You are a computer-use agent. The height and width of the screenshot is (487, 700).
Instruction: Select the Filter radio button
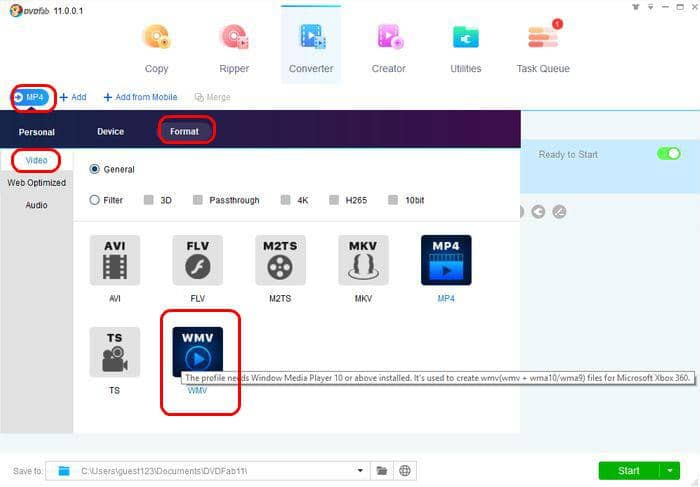click(x=94, y=200)
